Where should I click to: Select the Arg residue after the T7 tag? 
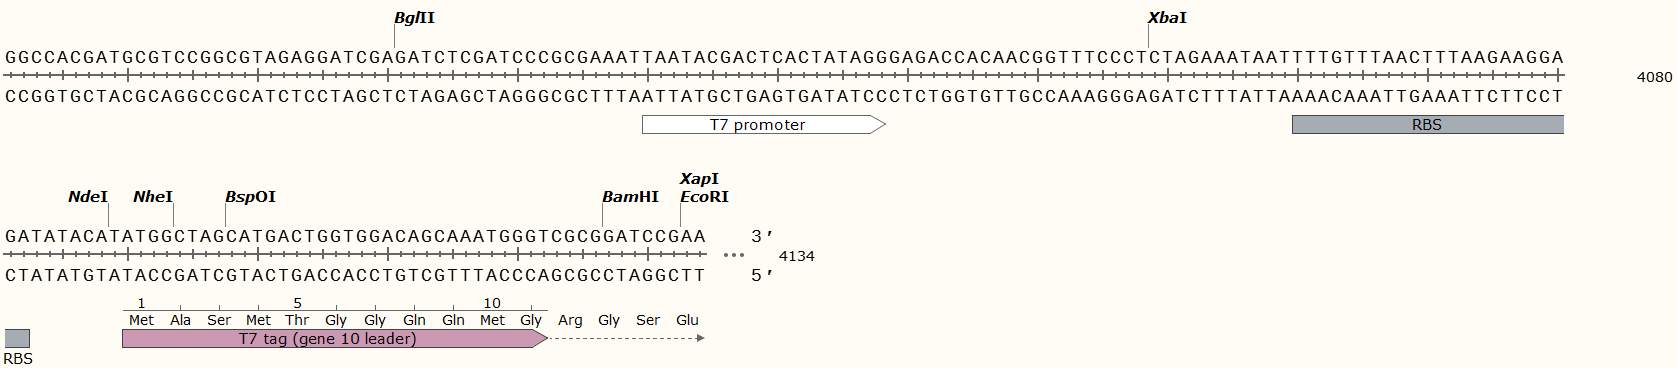[x=570, y=320]
